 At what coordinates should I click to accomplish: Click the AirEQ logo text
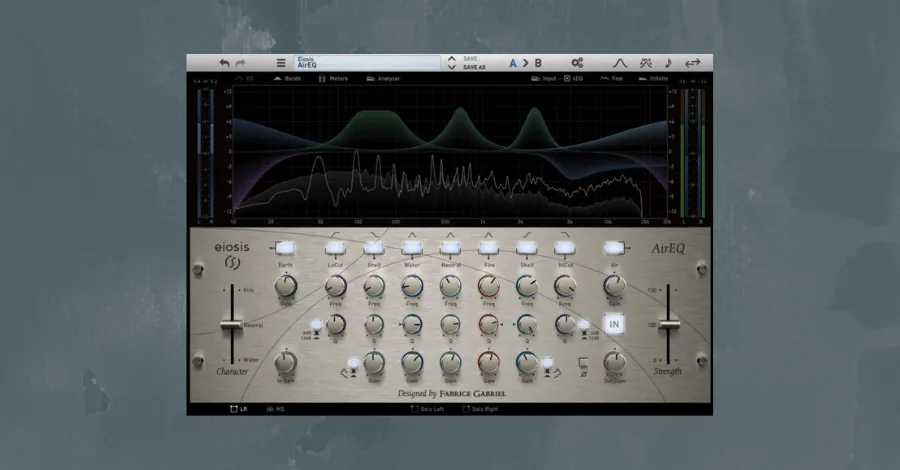click(668, 248)
